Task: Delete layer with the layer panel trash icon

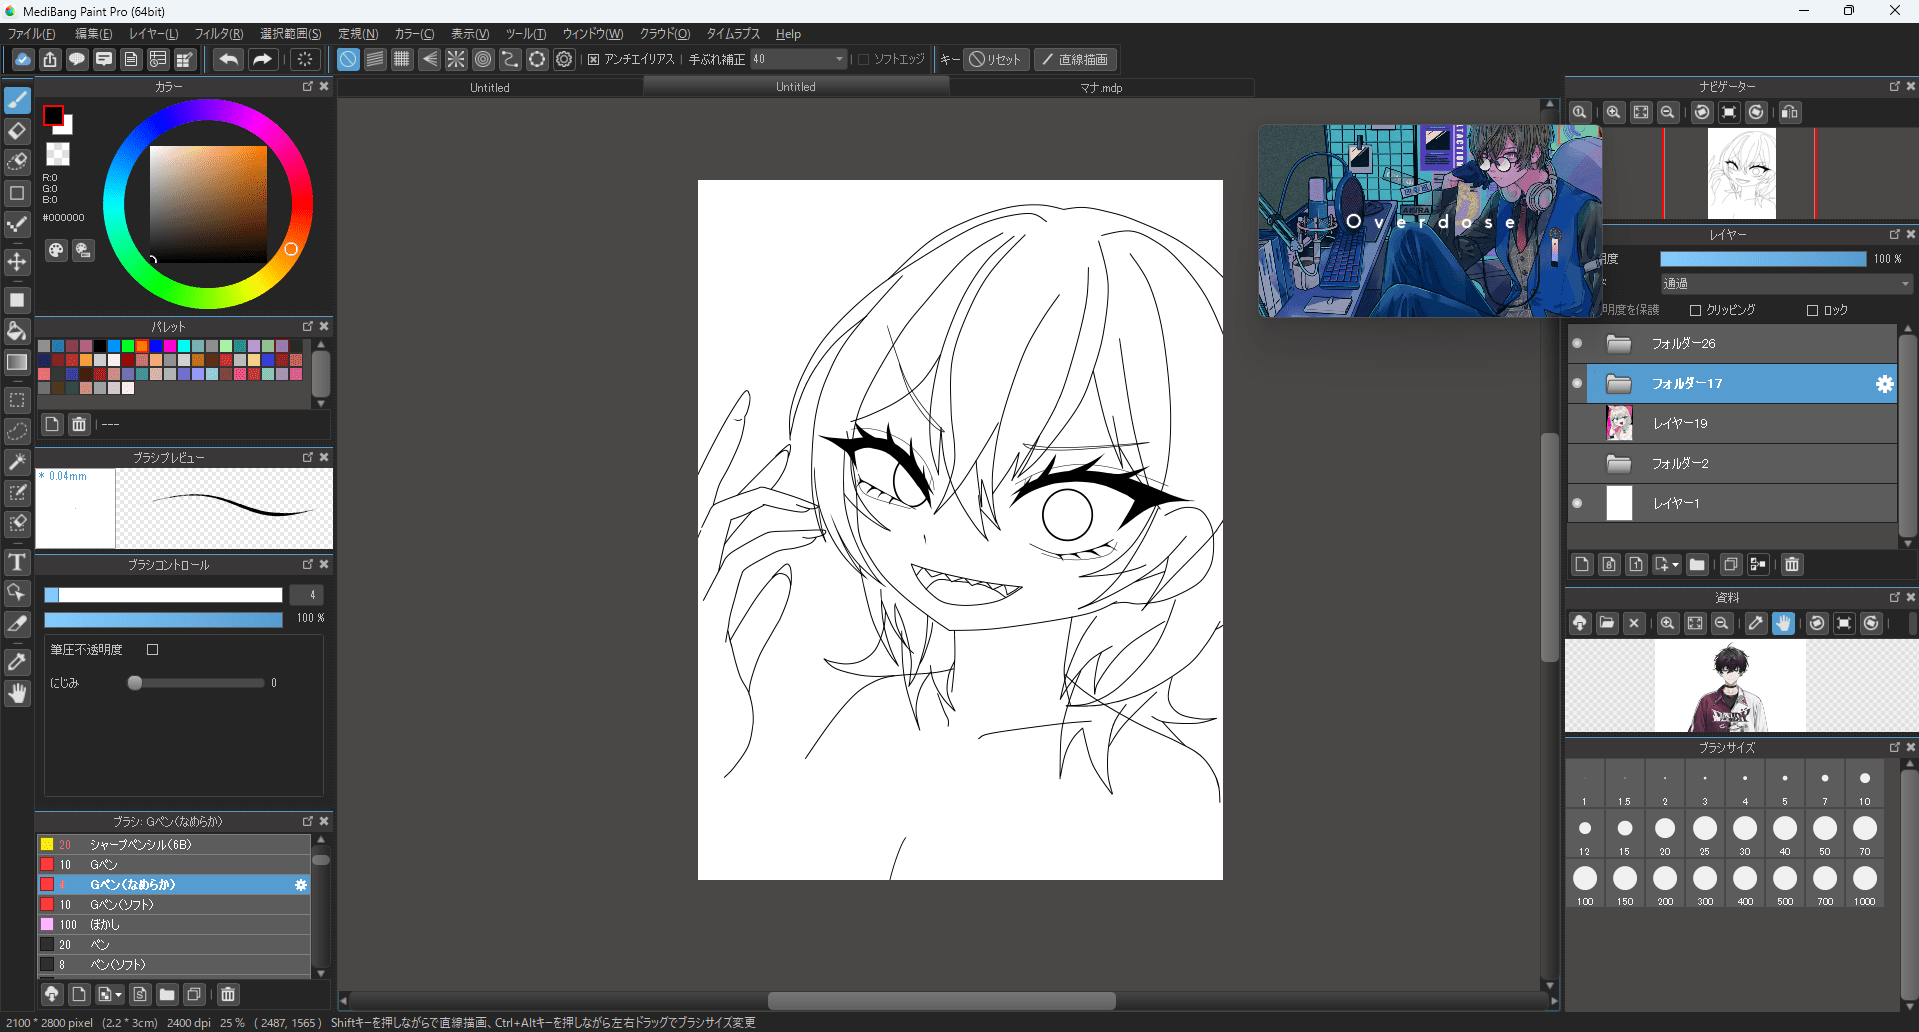Action: pyautogui.click(x=1792, y=565)
